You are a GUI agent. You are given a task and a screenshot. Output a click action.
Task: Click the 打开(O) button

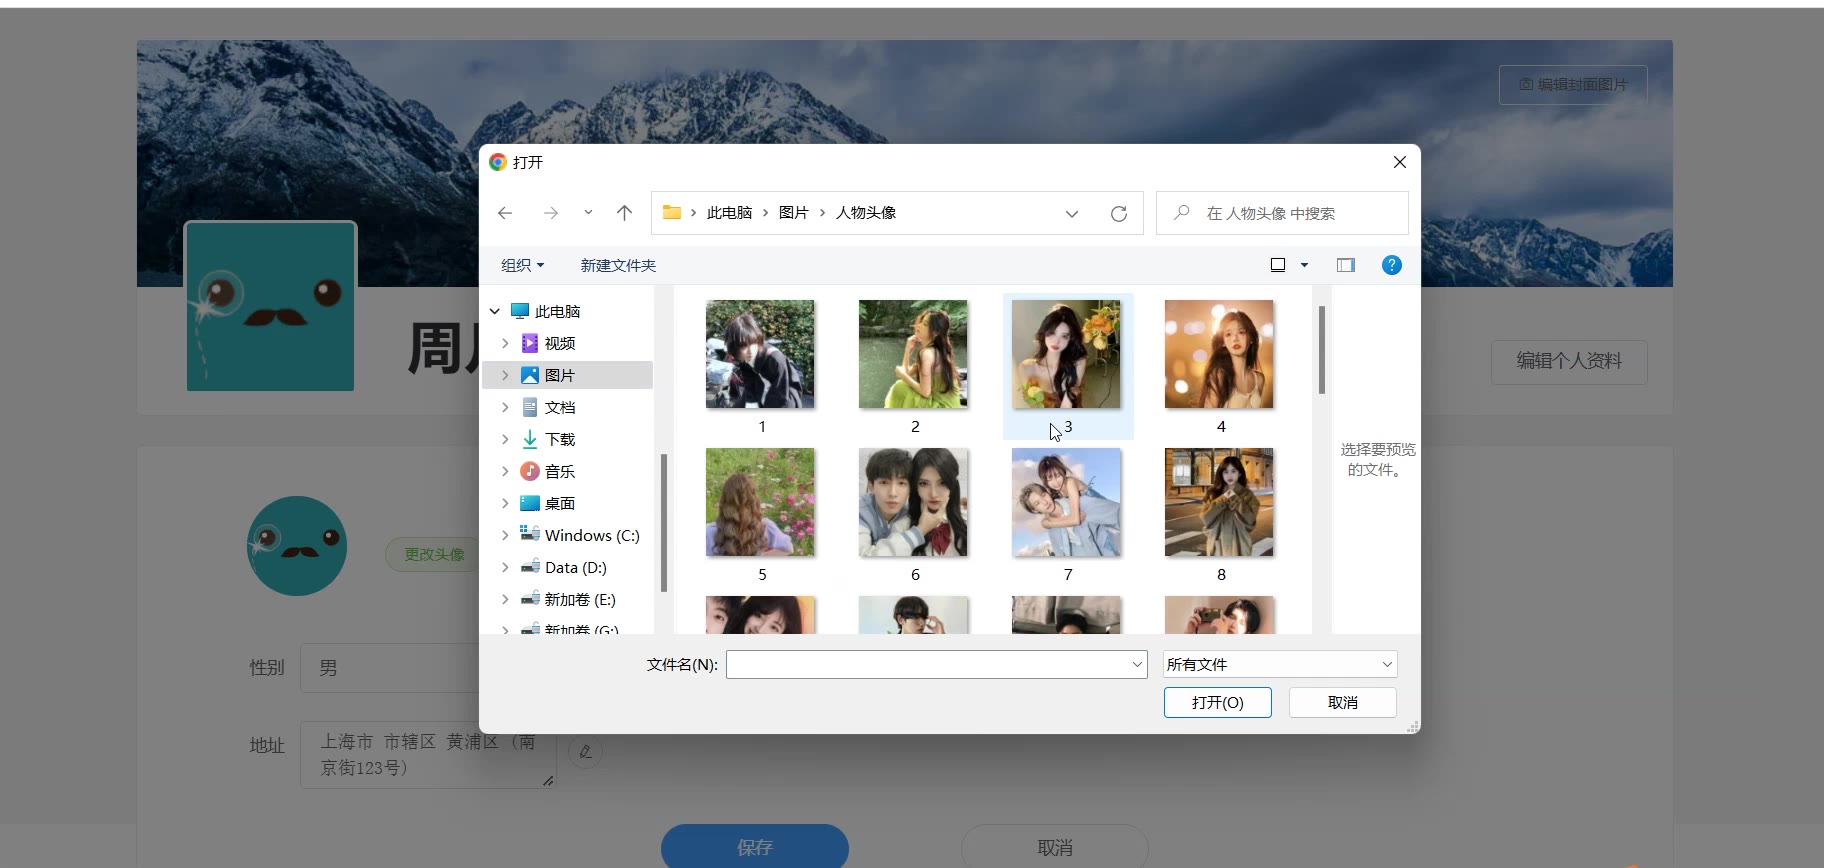point(1218,702)
